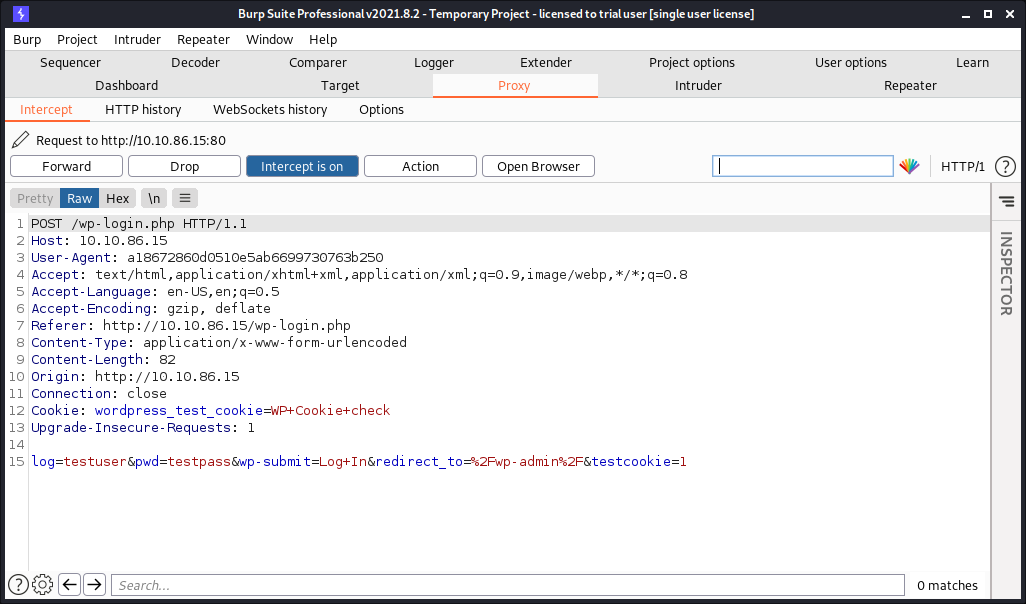Click the Burp Suite lightning logo icon
This screenshot has height=604, width=1026.
coord(20,14)
